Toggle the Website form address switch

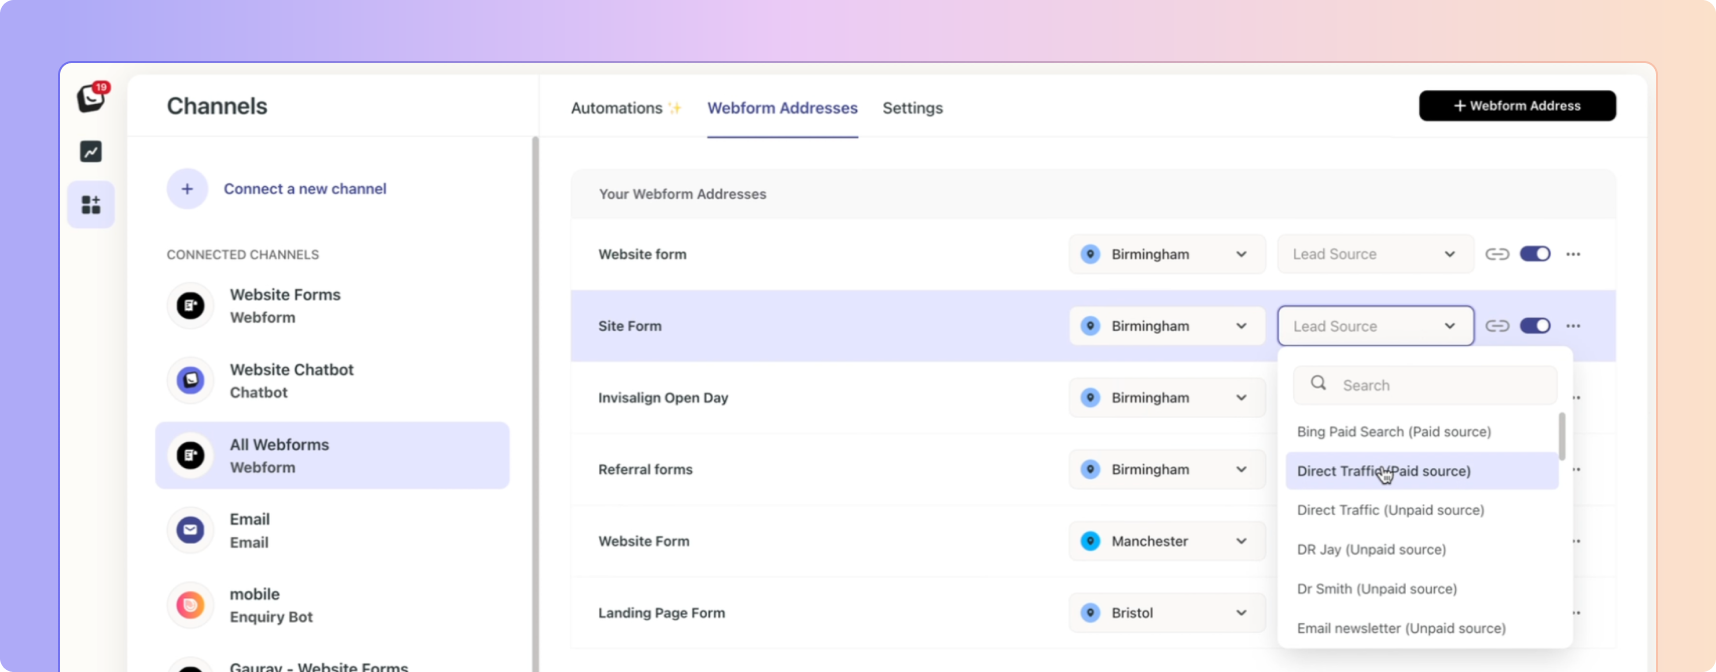pyautogui.click(x=1535, y=254)
